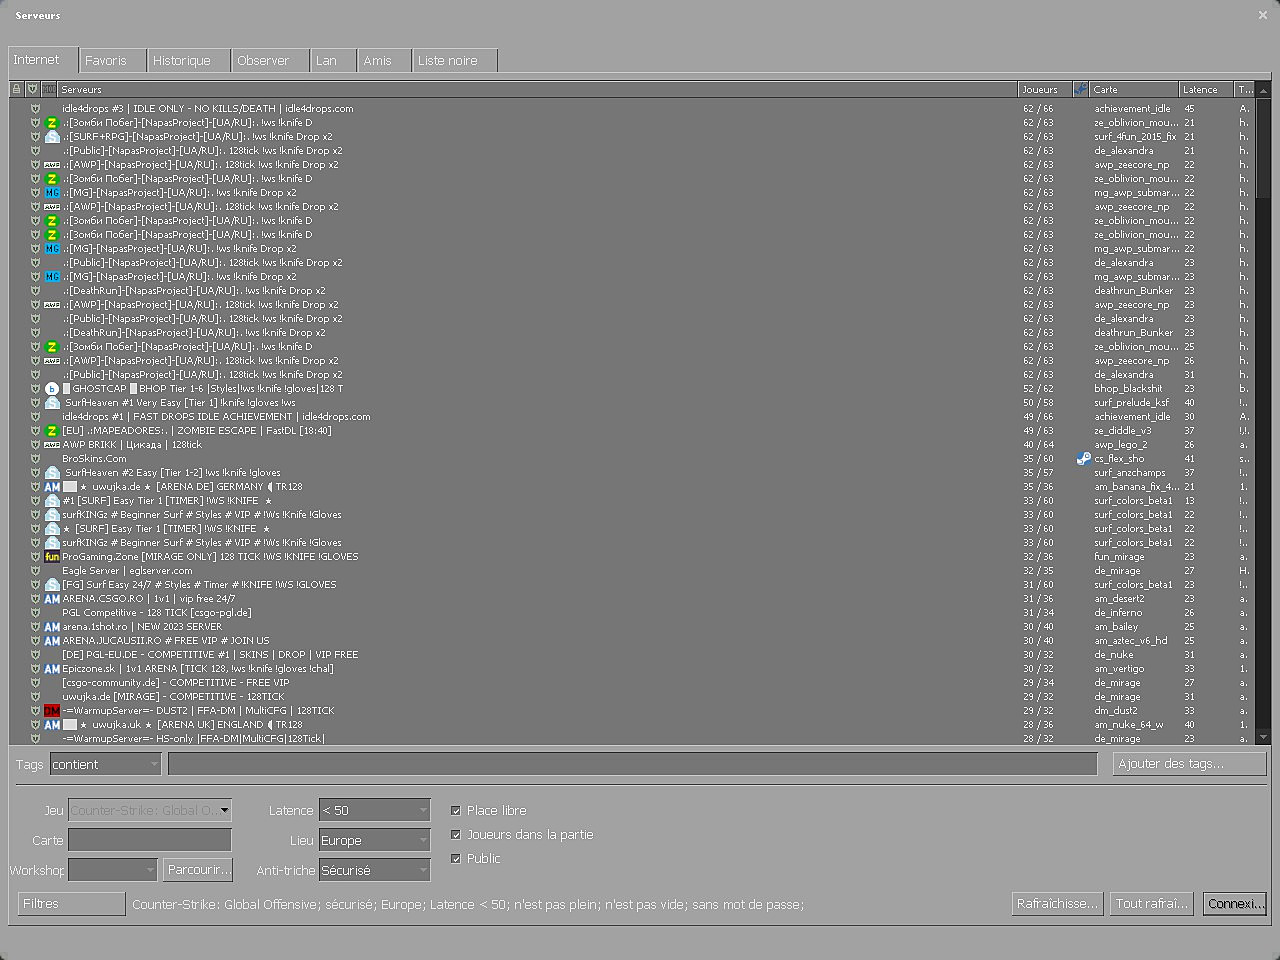
Task: Click the scrollbar up arrow
Action: 1263,90
